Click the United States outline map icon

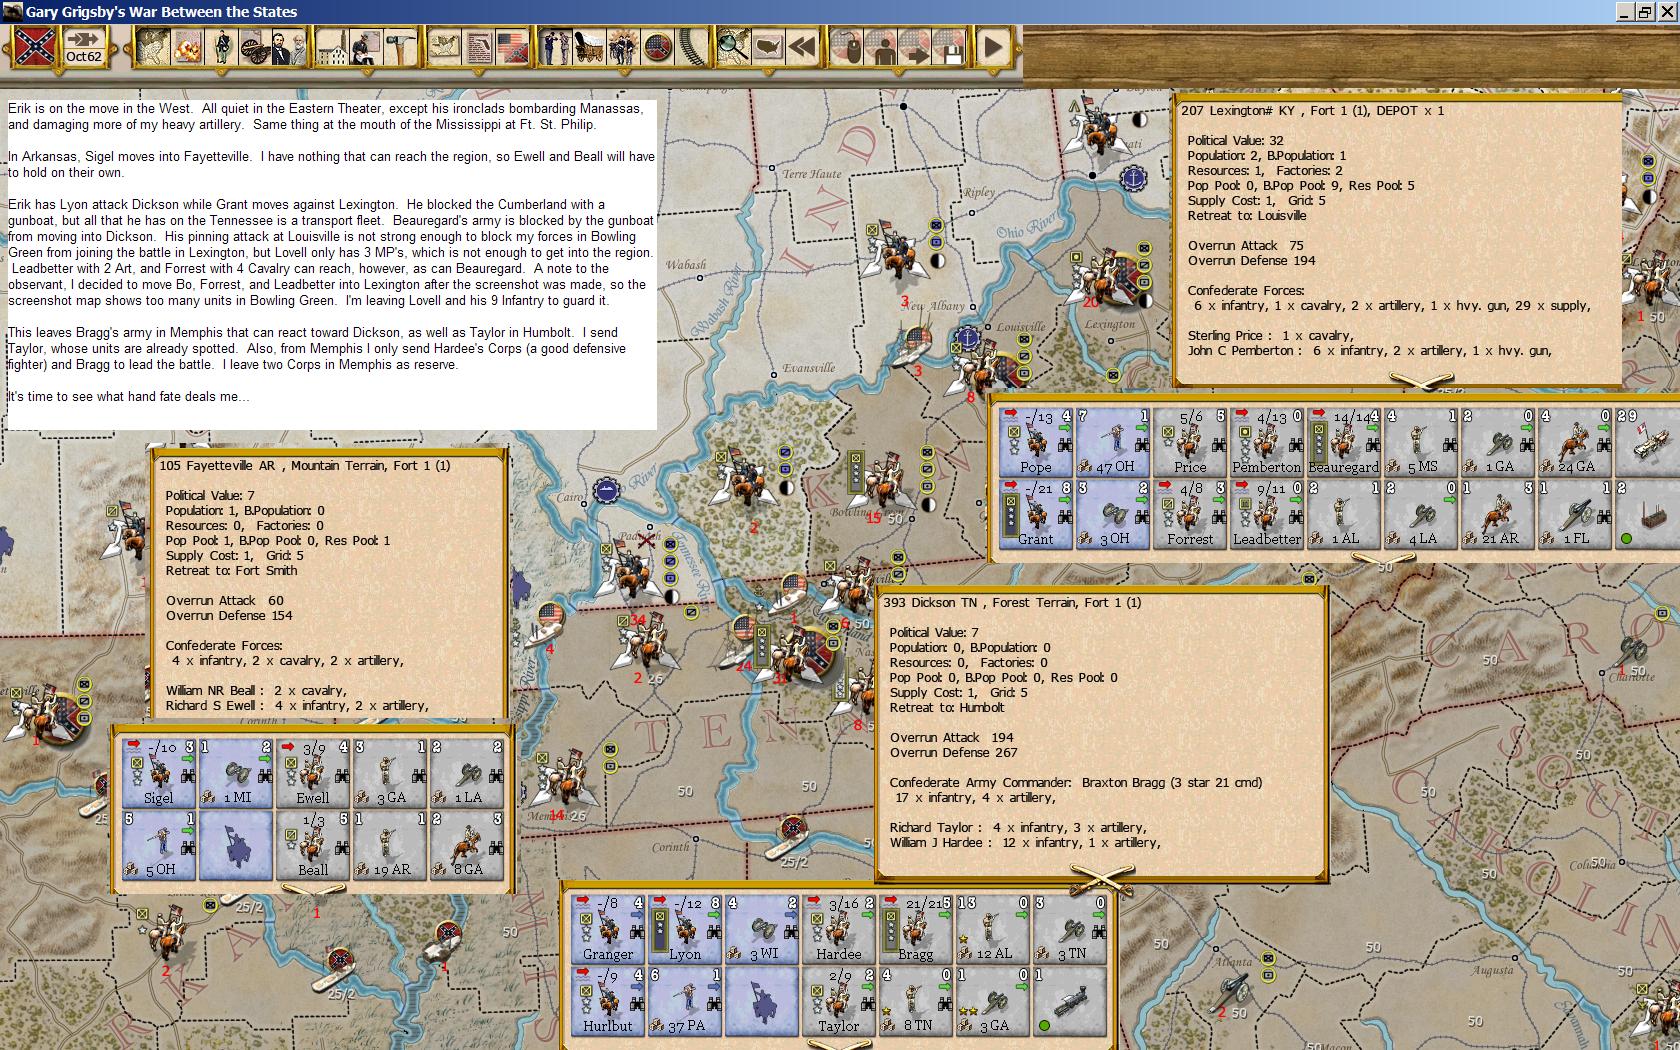point(767,46)
